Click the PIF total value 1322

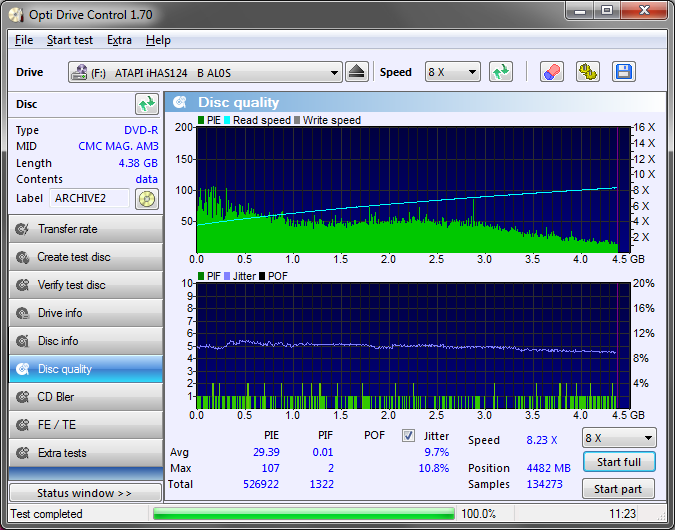tap(322, 484)
